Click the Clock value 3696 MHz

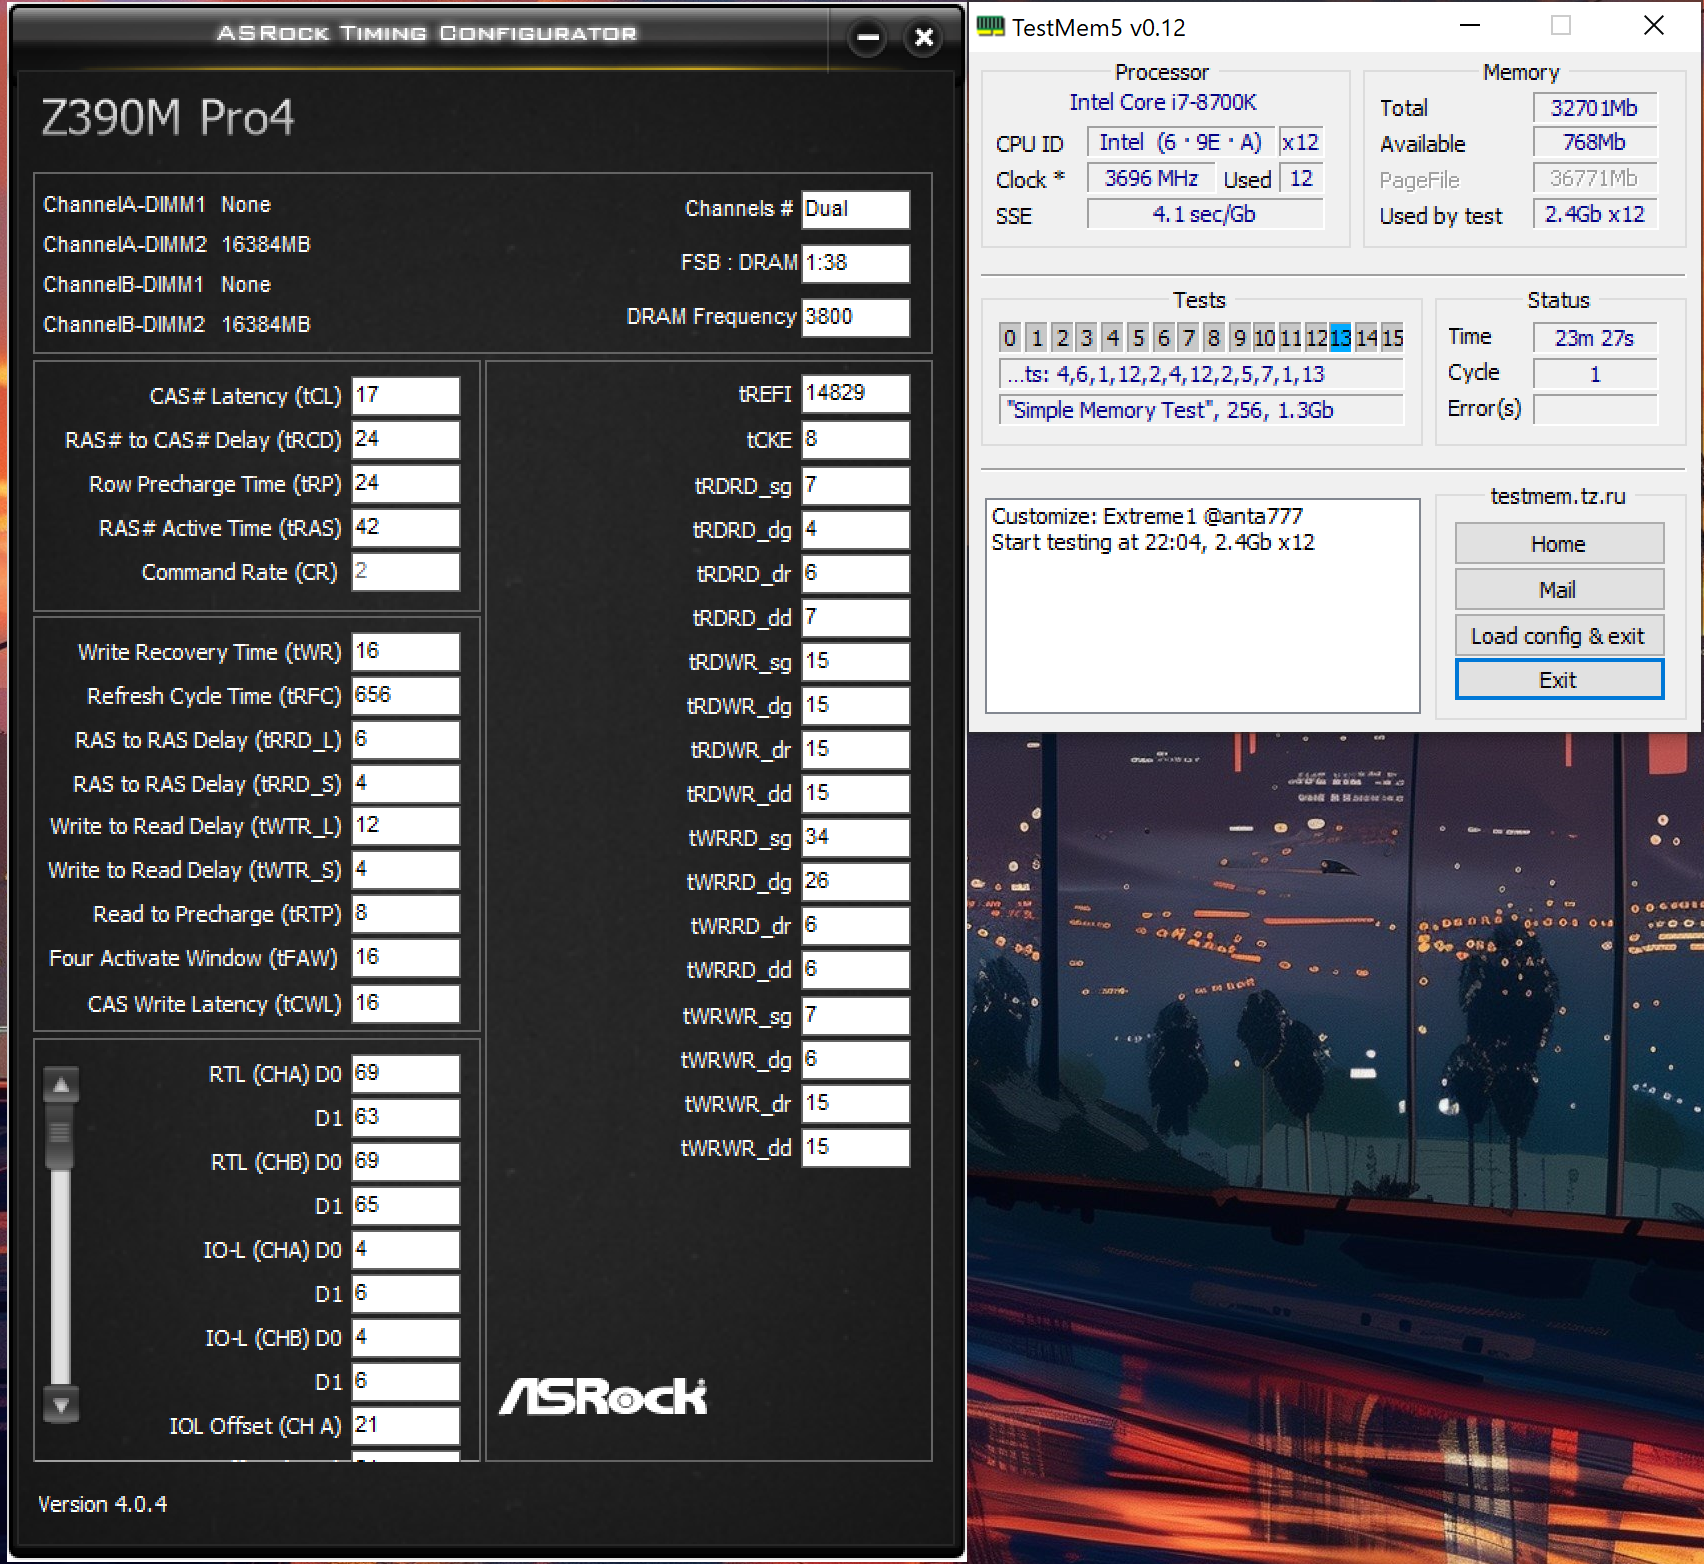[x=1151, y=178]
